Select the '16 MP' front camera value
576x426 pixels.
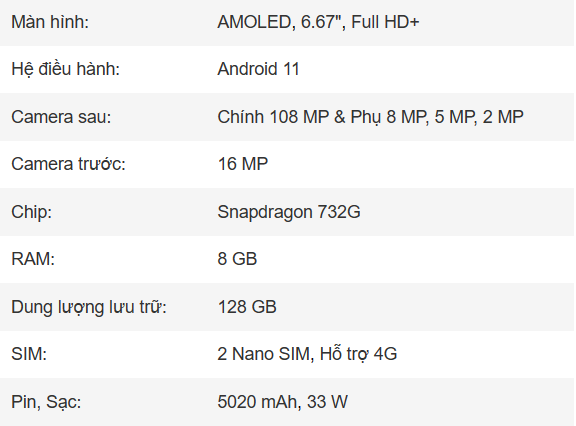pyautogui.click(x=243, y=164)
